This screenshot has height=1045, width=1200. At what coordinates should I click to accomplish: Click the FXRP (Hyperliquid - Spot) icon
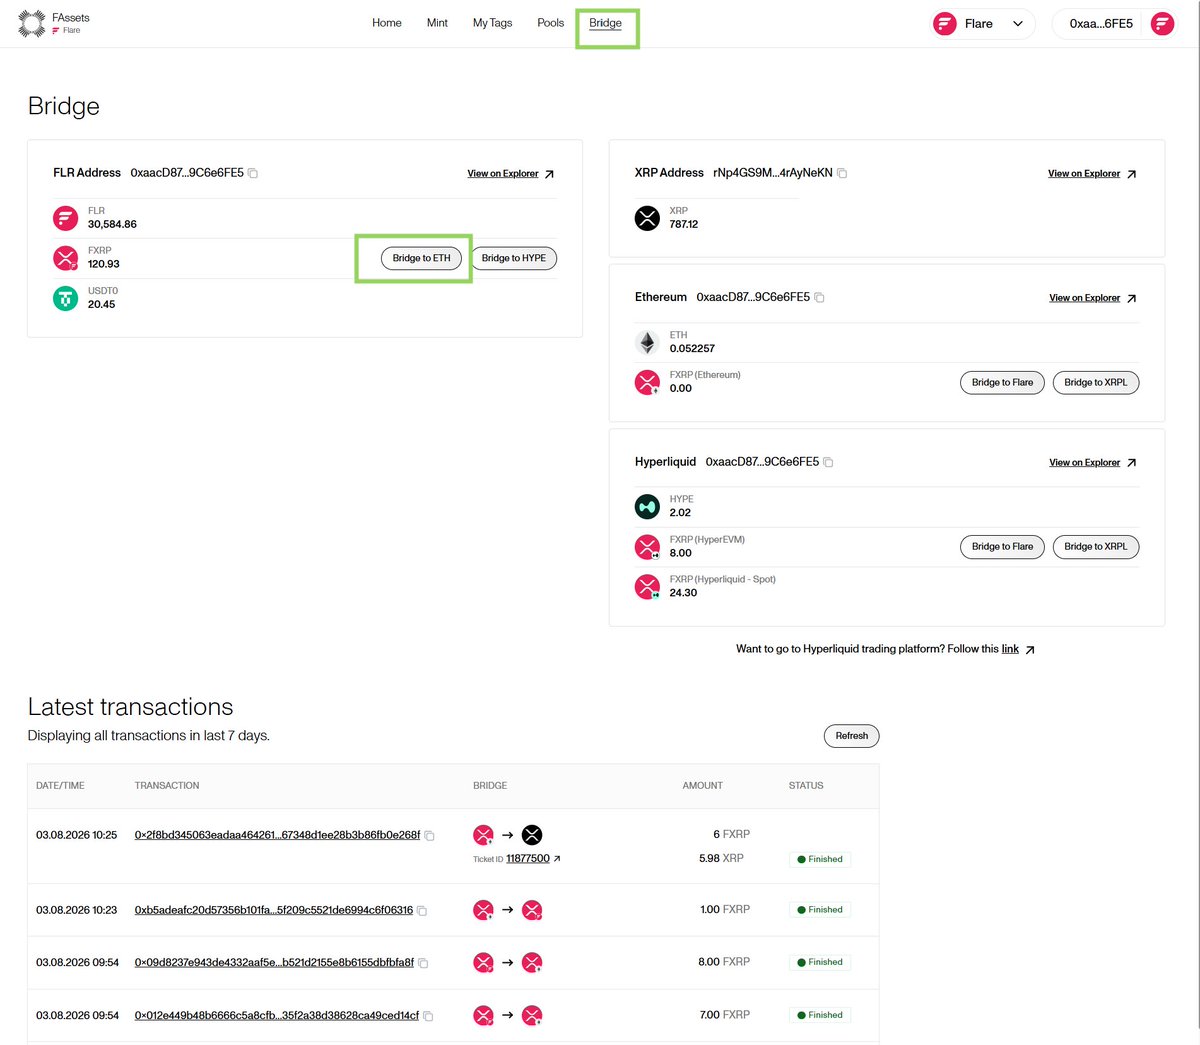point(648,586)
